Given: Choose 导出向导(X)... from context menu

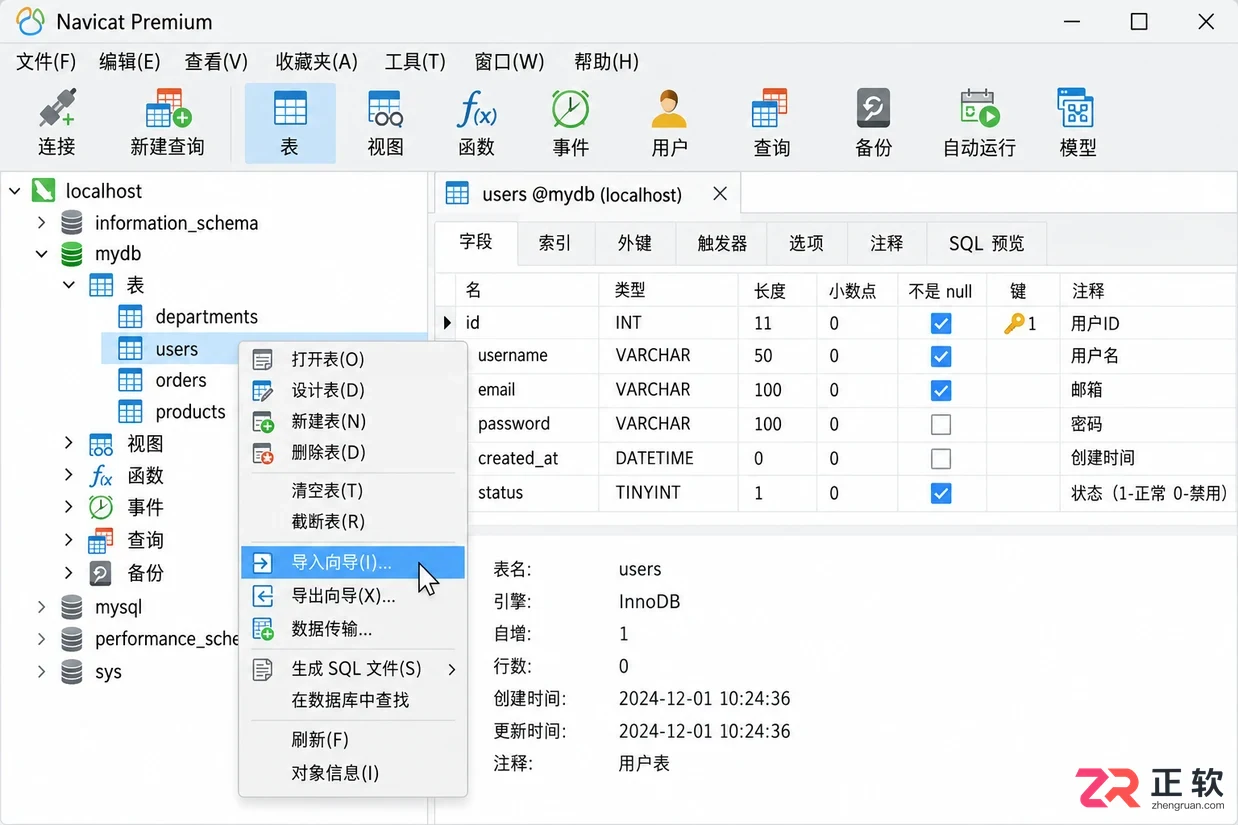Looking at the screenshot, I should [x=353, y=596].
